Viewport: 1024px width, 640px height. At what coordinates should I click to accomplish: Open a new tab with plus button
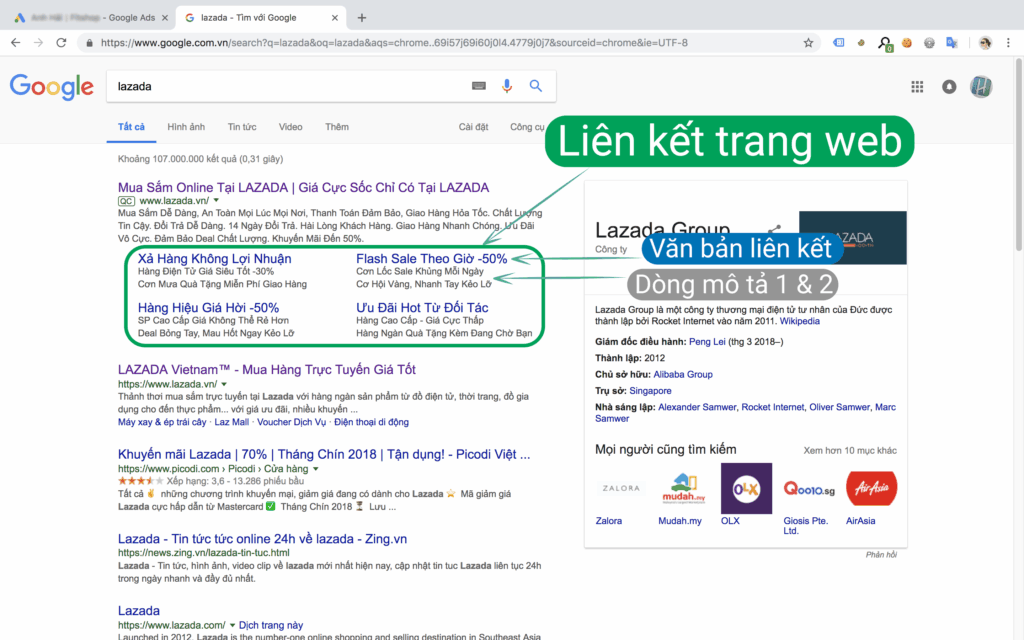(362, 18)
